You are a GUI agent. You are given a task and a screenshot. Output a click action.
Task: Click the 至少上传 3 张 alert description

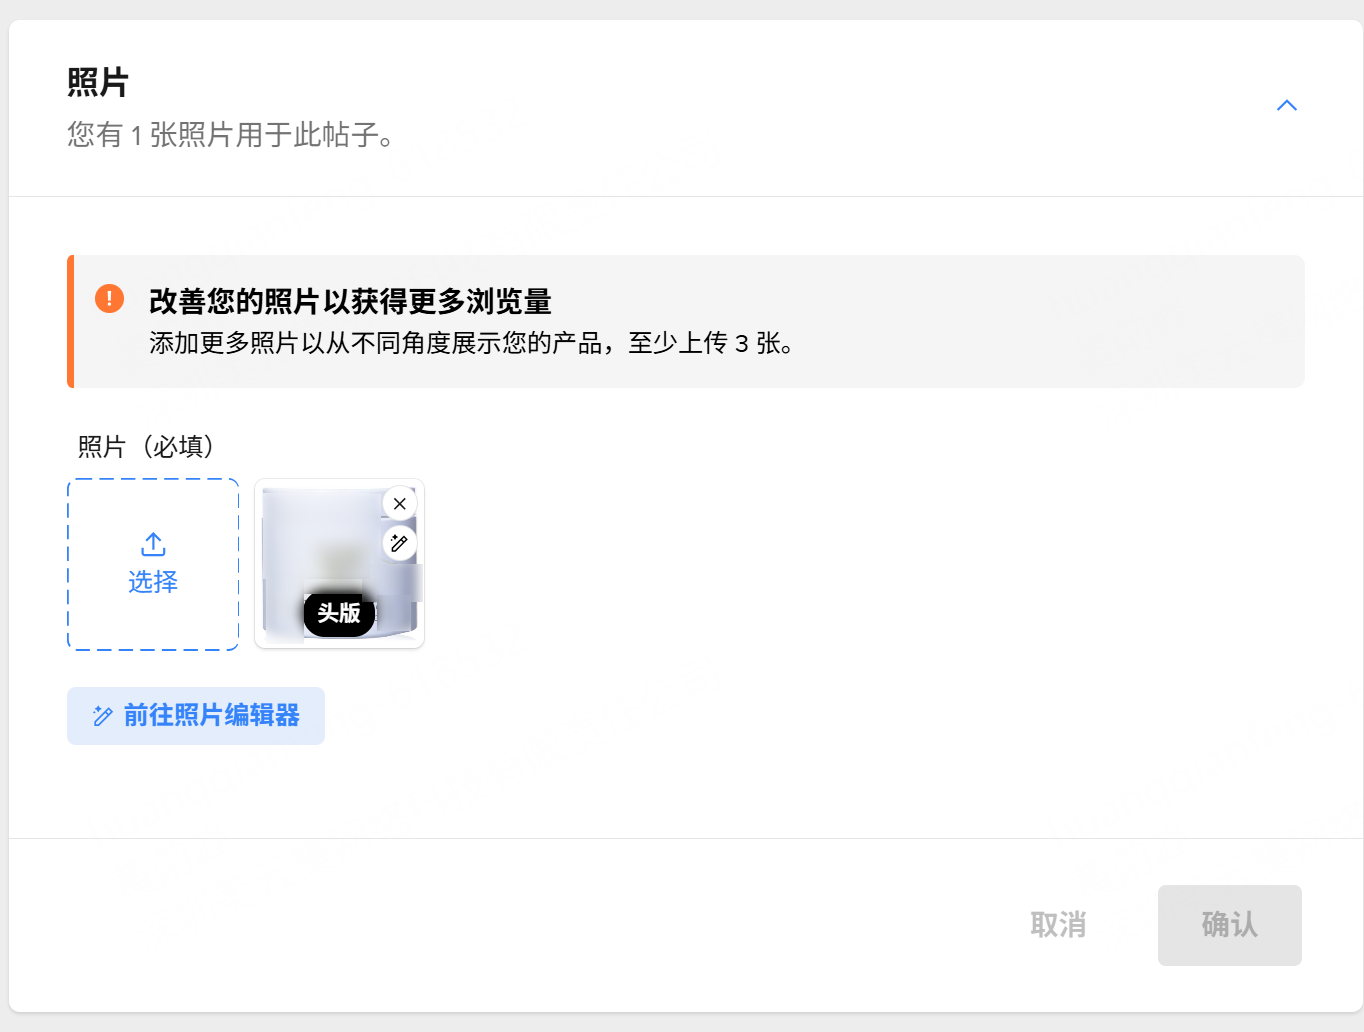tap(470, 344)
